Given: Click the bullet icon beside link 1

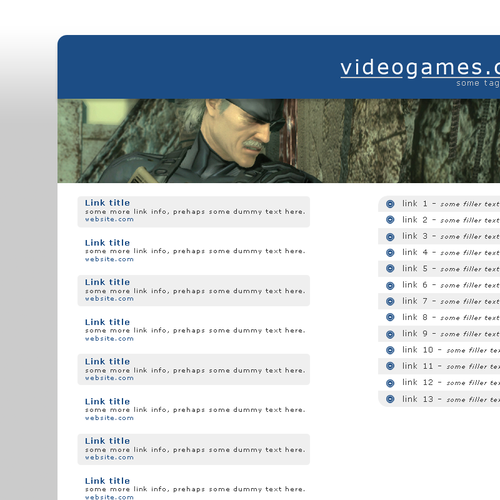Looking at the screenshot, I should [x=390, y=204].
